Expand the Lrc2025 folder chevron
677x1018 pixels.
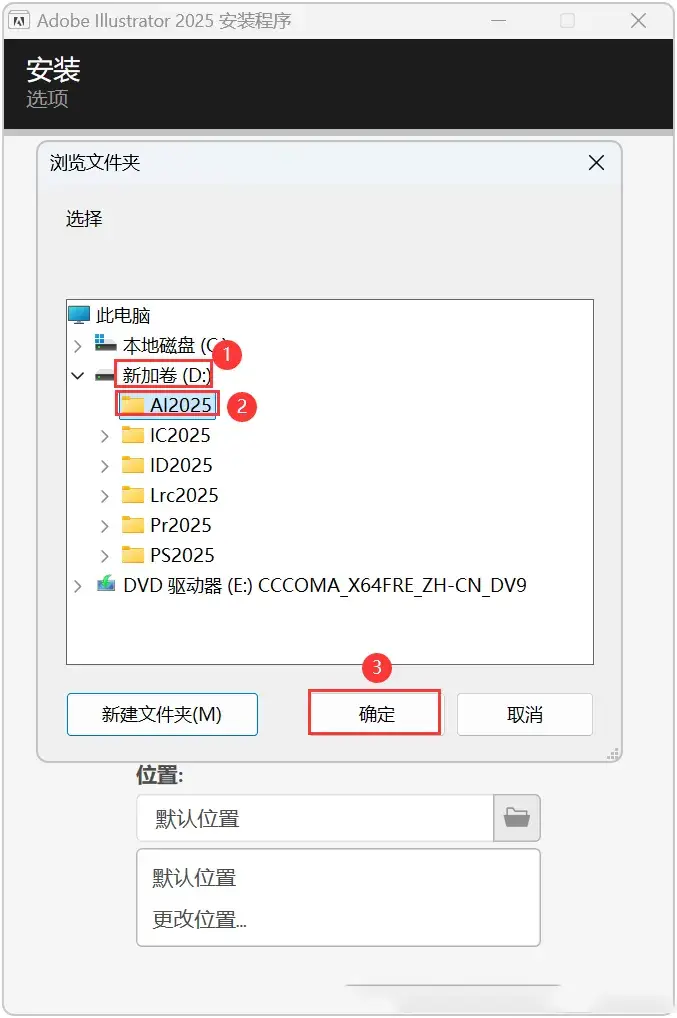coord(105,496)
